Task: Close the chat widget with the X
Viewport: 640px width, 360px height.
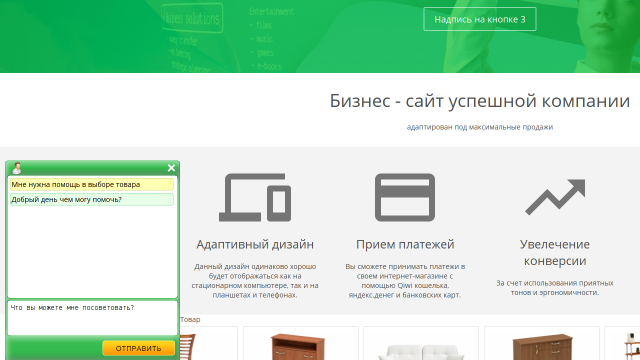Action: [x=171, y=168]
